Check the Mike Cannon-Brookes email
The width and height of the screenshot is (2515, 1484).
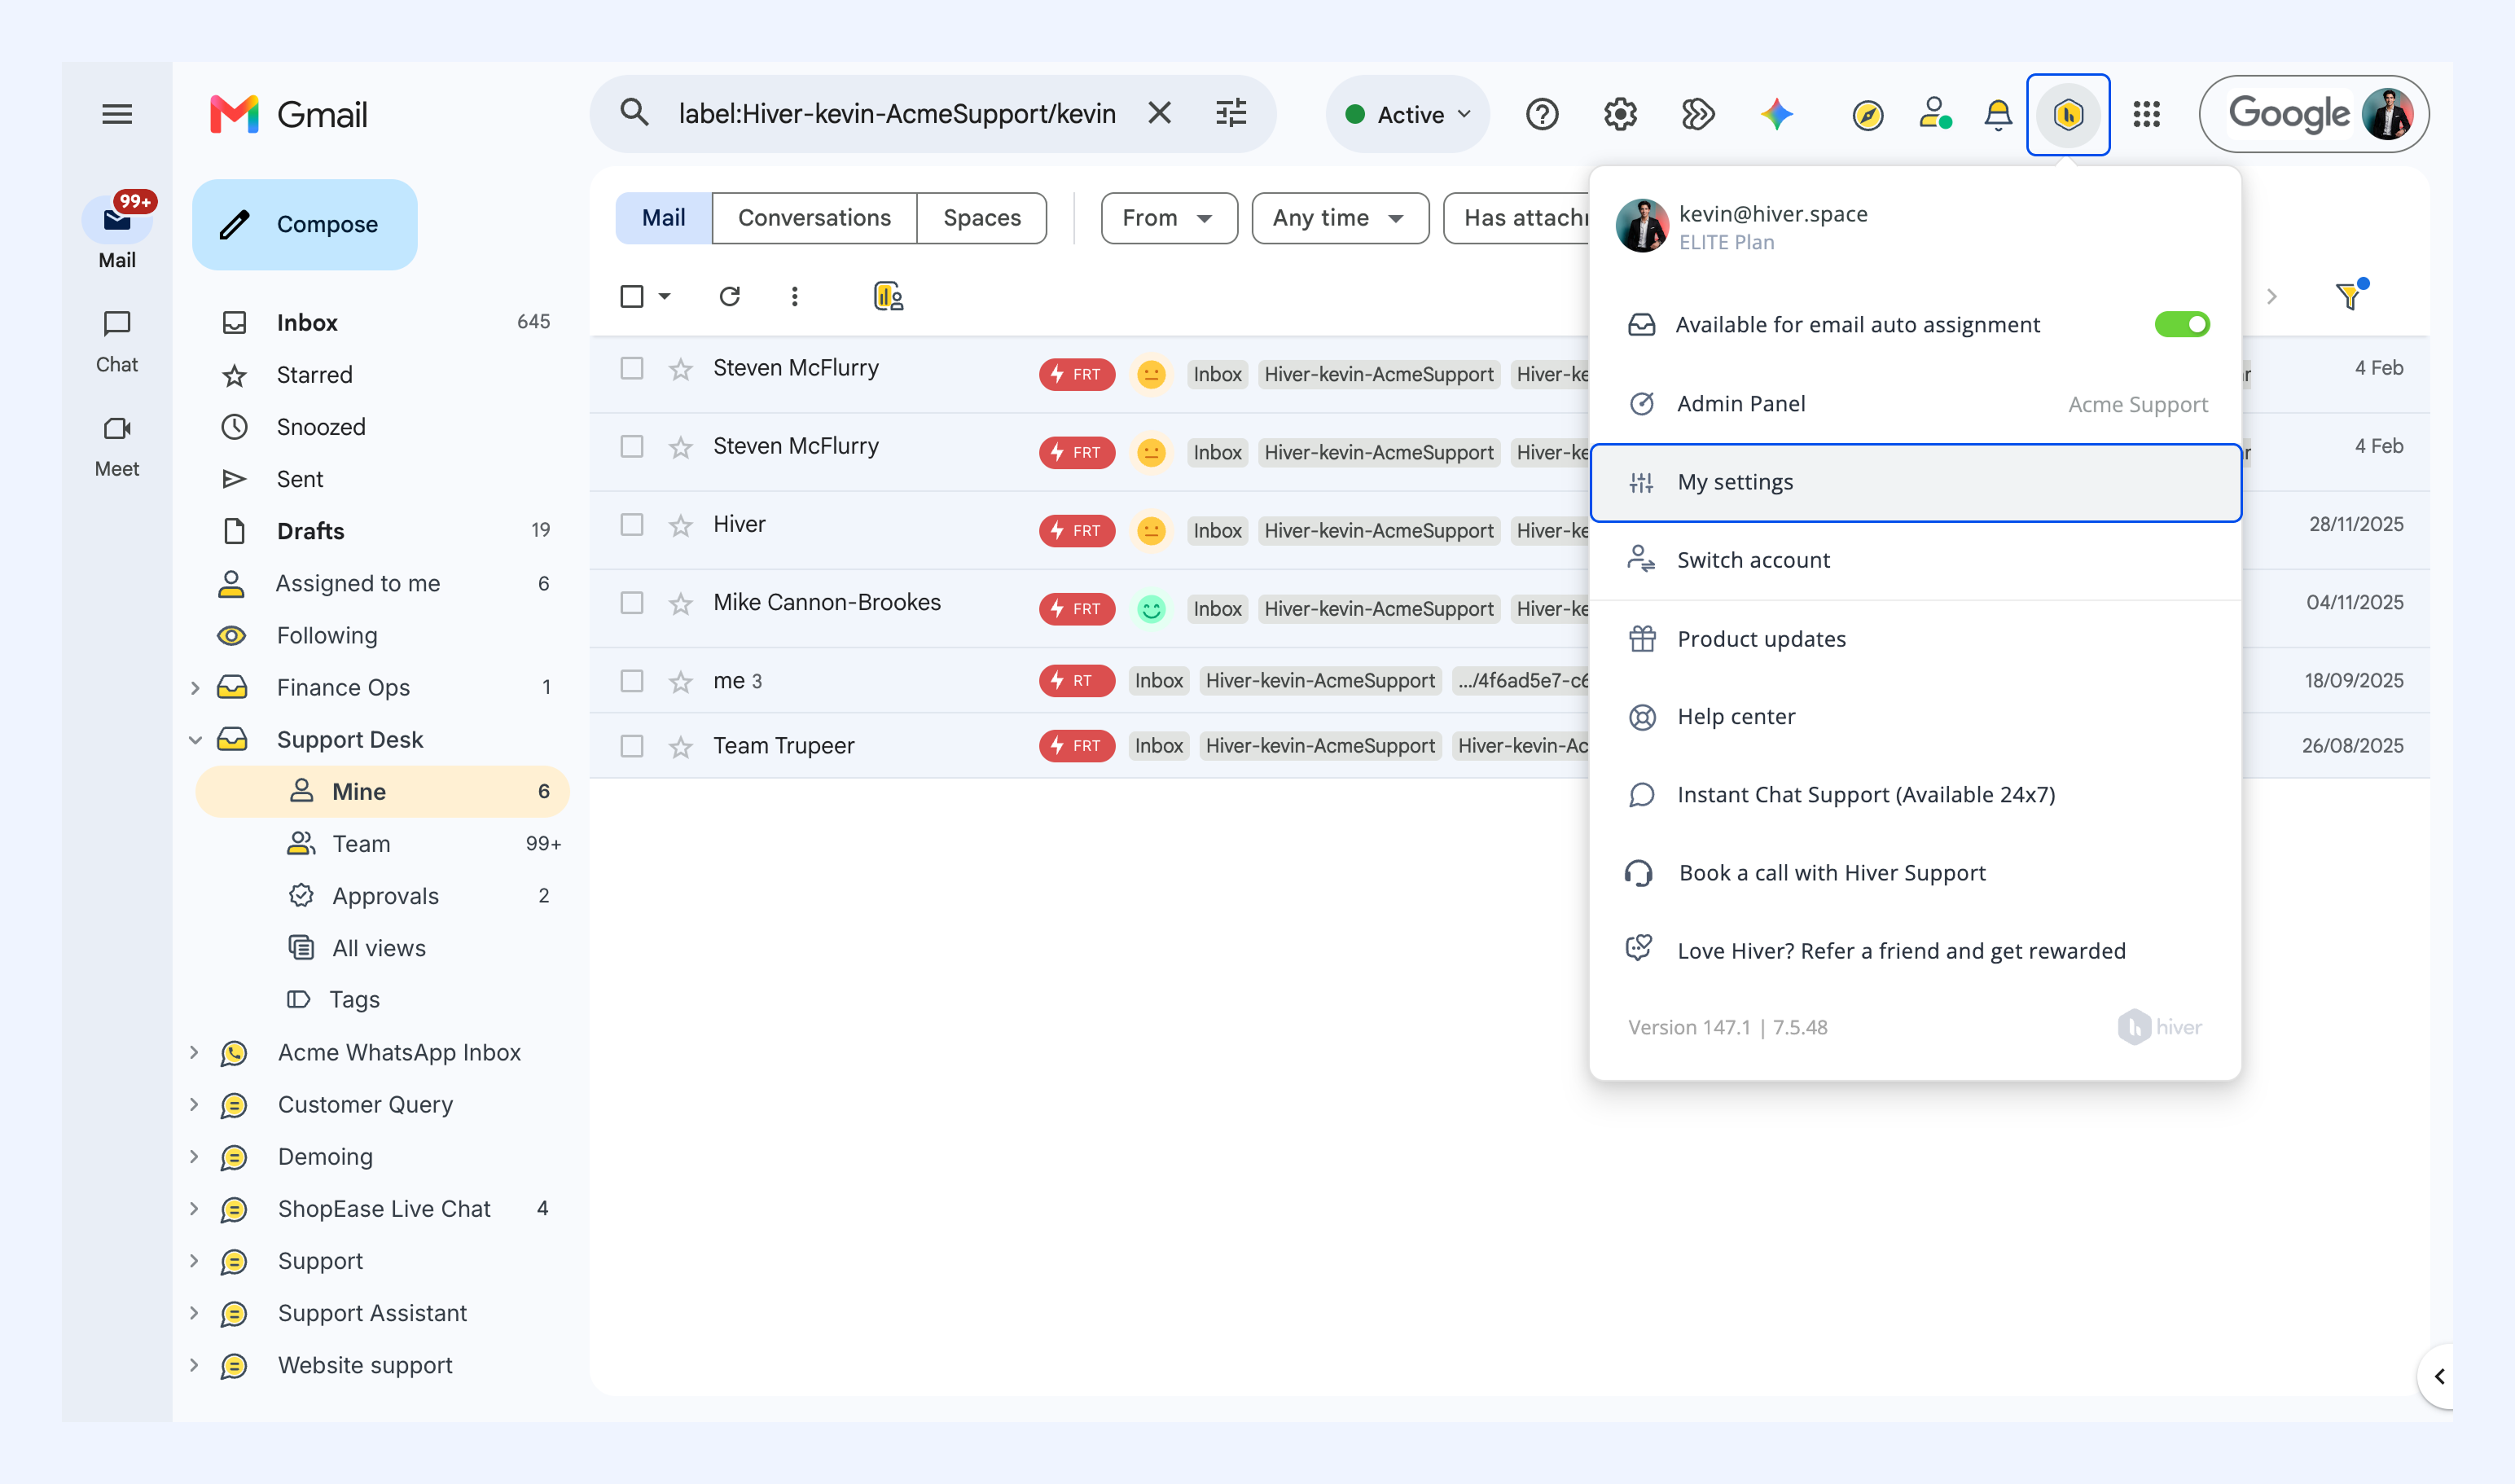[632, 603]
